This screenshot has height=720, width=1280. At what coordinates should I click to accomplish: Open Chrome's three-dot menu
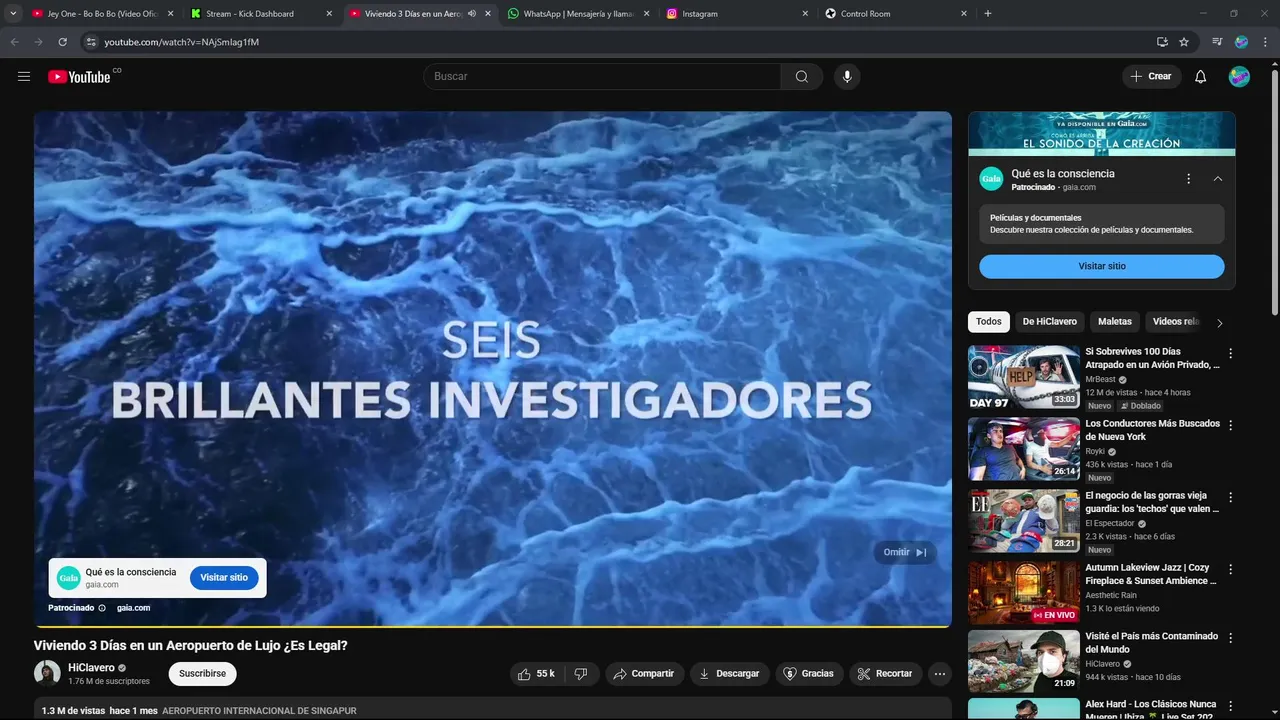(1265, 42)
